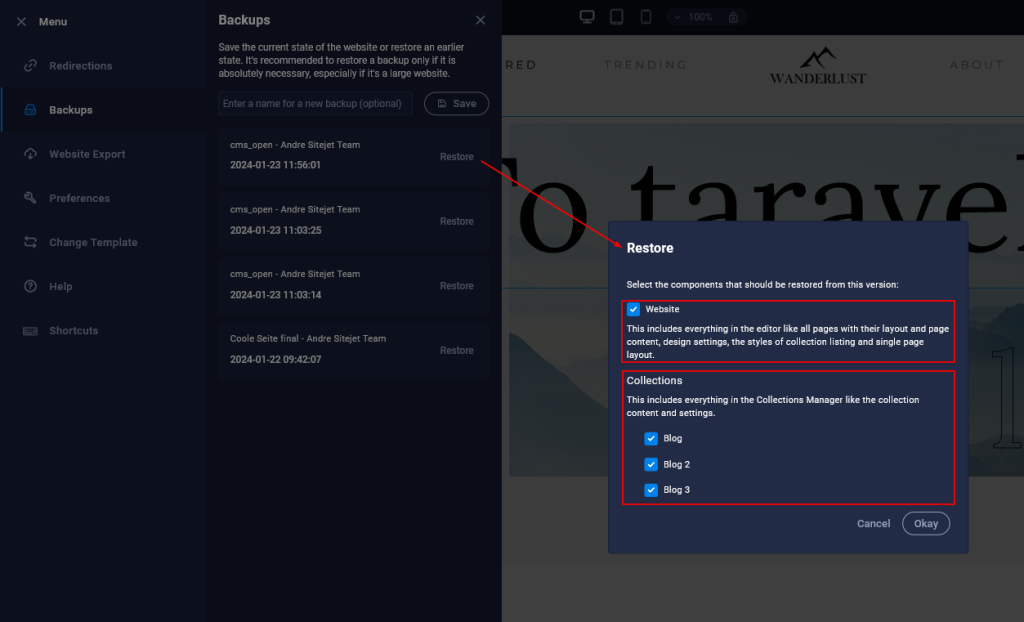Image resolution: width=1024 pixels, height=622 pixels.
Task: Switch to the desktop preview icon
Action: [x=587, y=17]
